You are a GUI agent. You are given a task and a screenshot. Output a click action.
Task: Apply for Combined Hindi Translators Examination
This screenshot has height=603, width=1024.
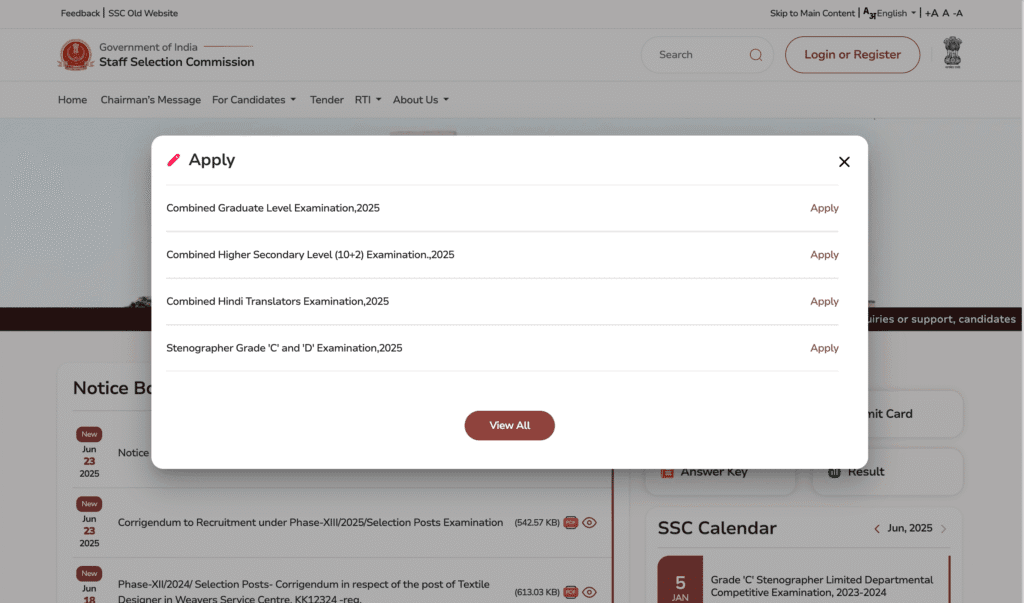point(824,301)
